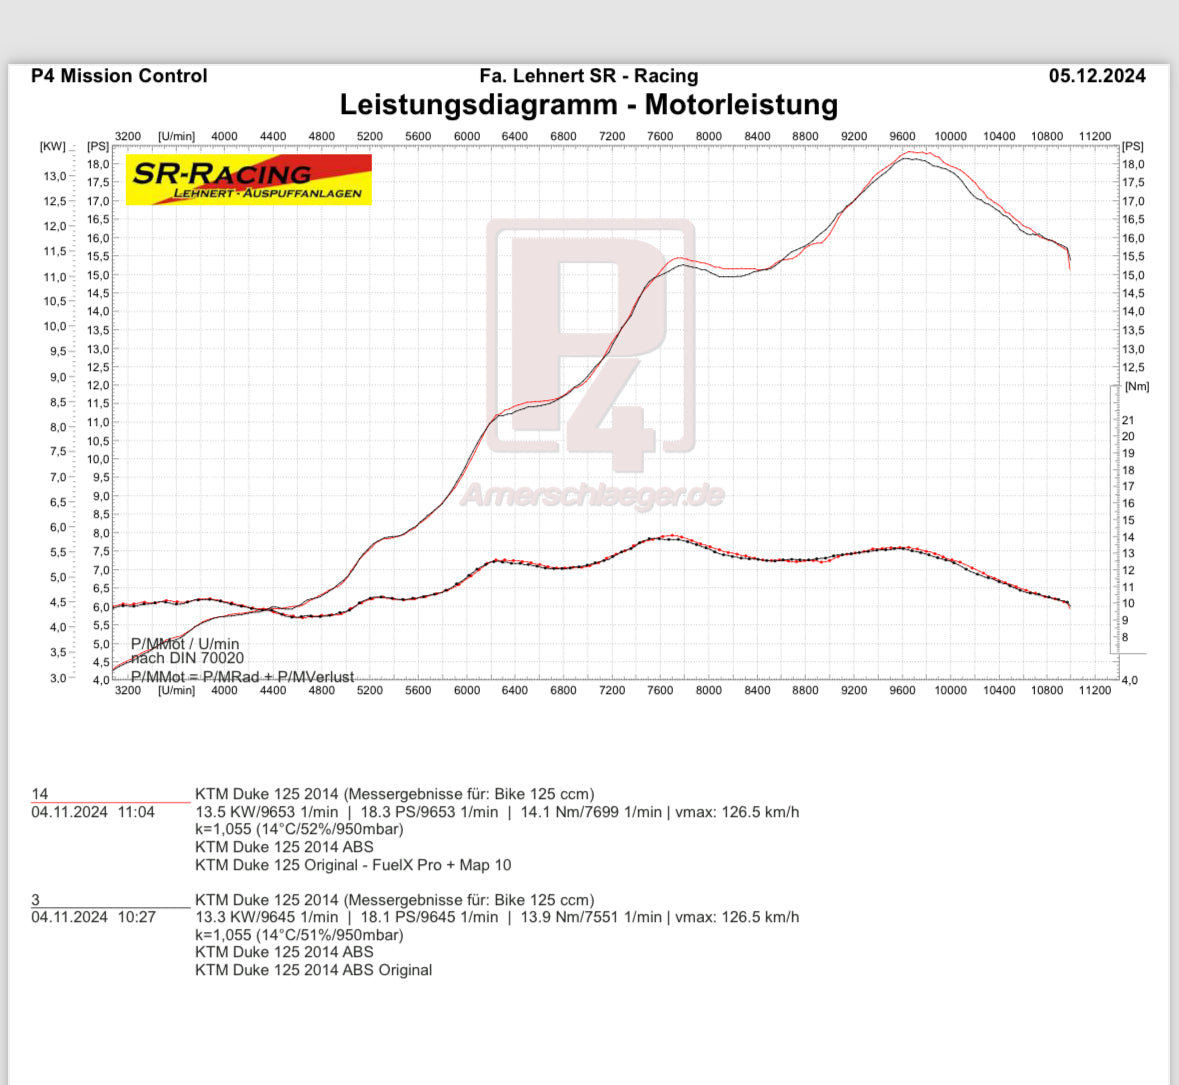1179x1085 pixels.
Task: Click the 'nach DIN 70020' note
Action: point(187,659)
